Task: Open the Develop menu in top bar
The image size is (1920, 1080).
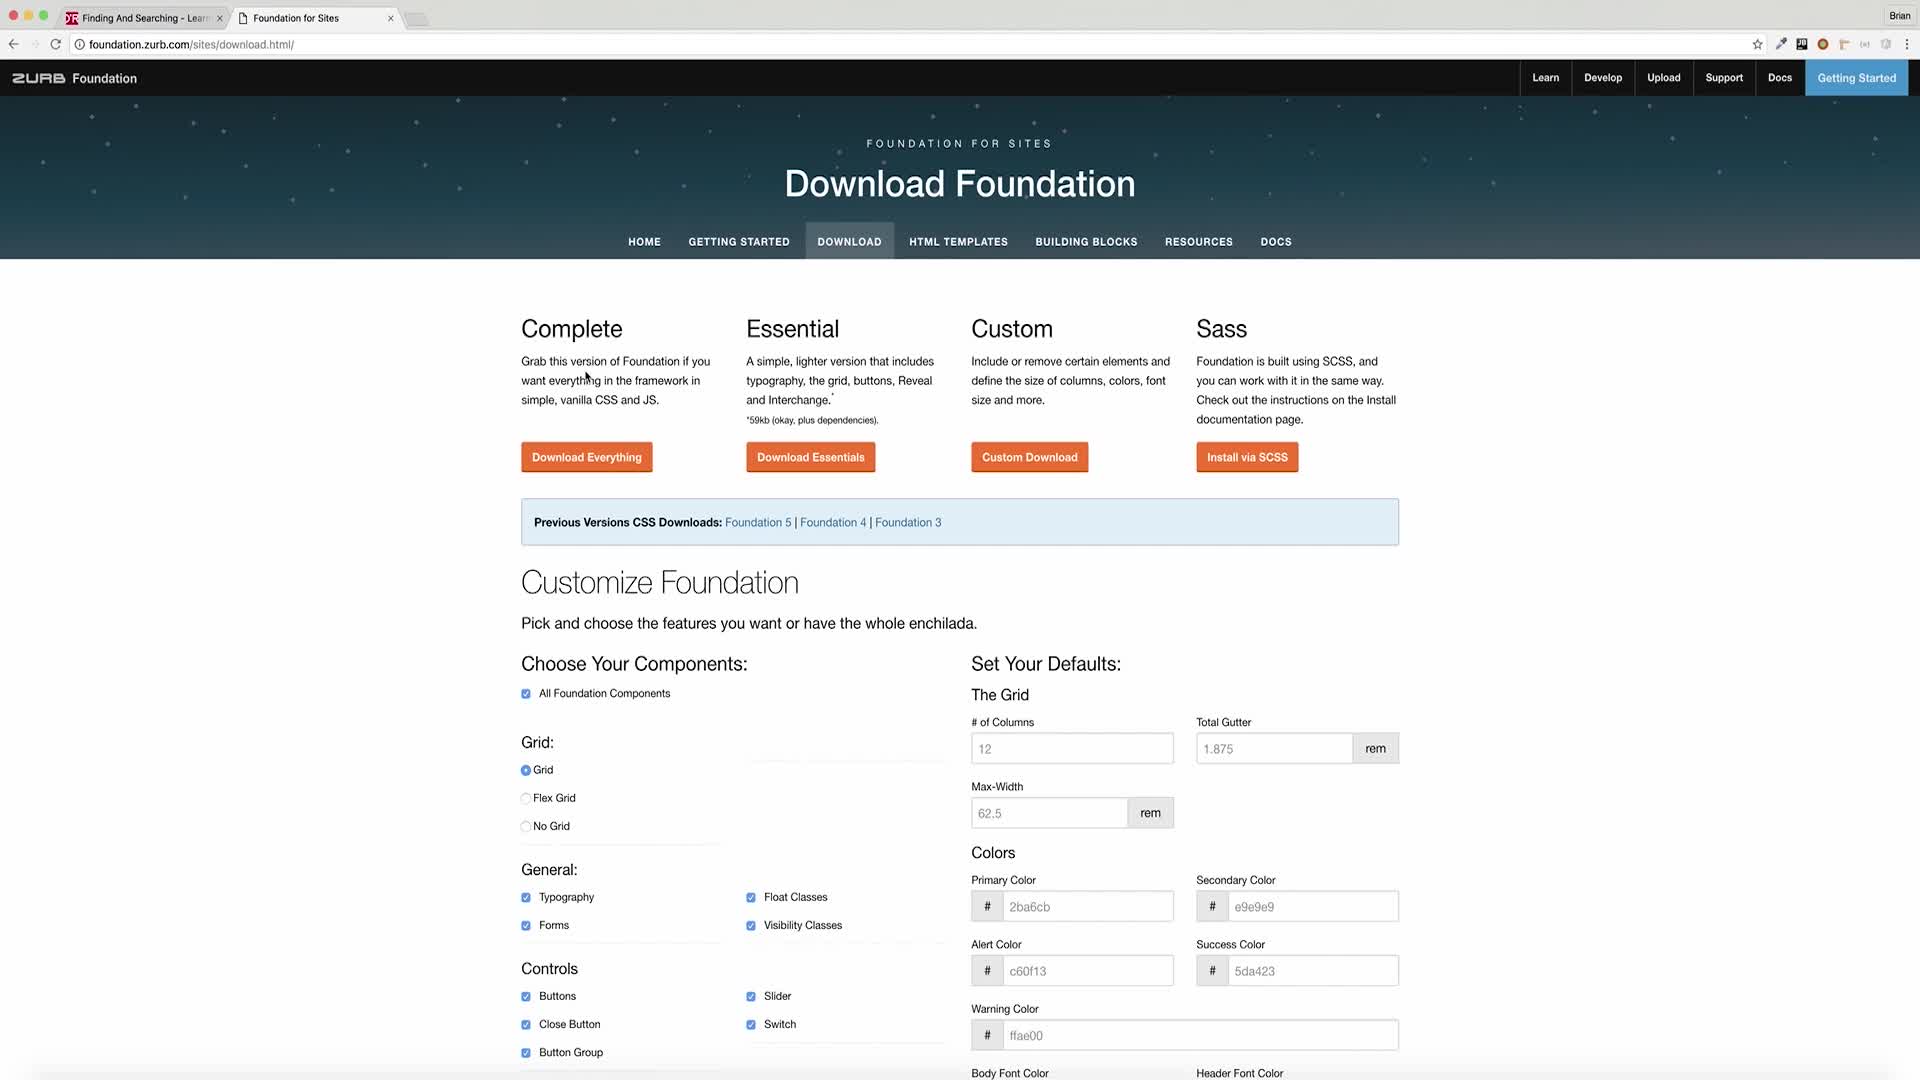Action: tap(1603, 78)
